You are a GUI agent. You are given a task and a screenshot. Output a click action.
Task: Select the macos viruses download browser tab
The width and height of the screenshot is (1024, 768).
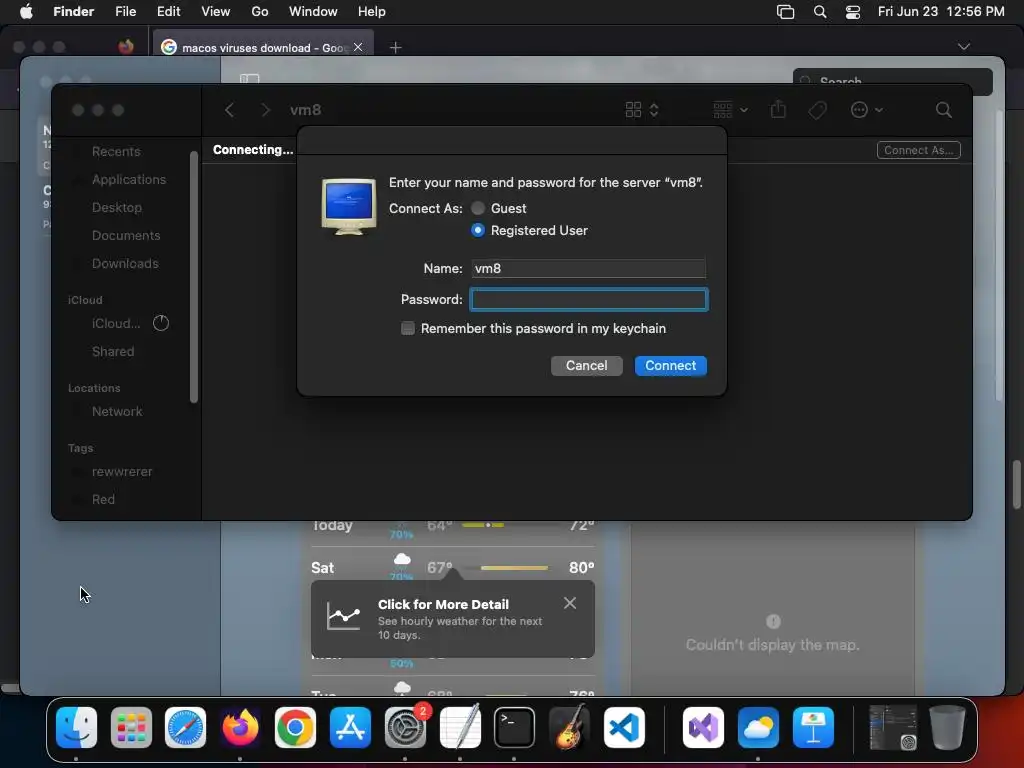click(263, 48)
